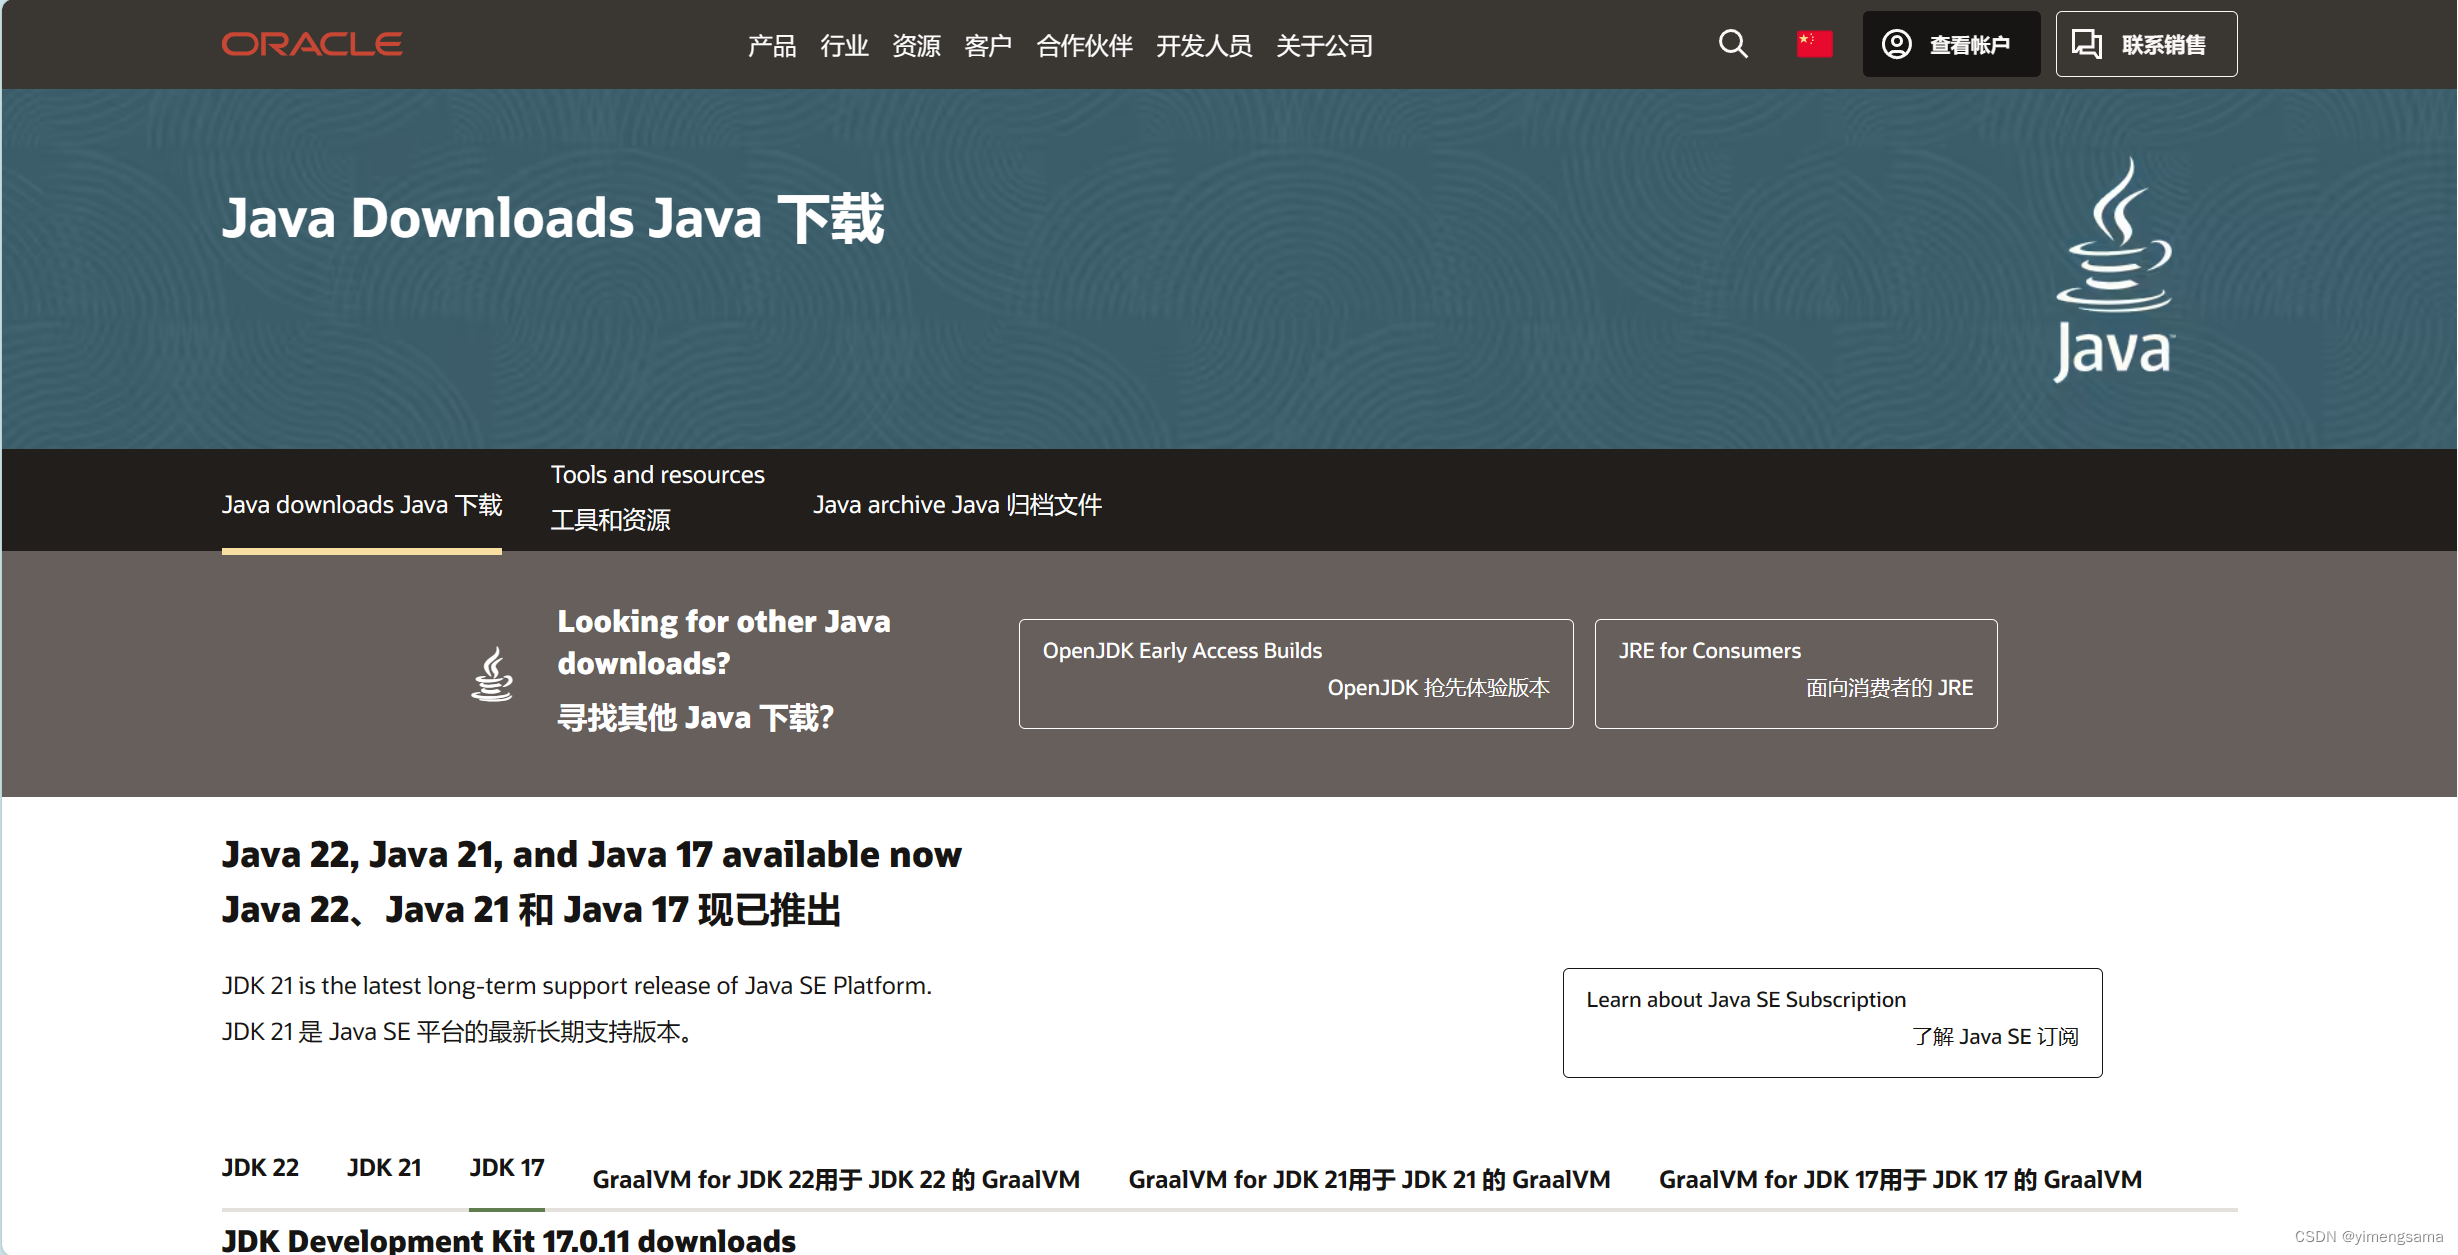Open the 资源 resources menu
Image resolution: width=2458 pixels, height=1255 pixels.
(x=916, y=46)
